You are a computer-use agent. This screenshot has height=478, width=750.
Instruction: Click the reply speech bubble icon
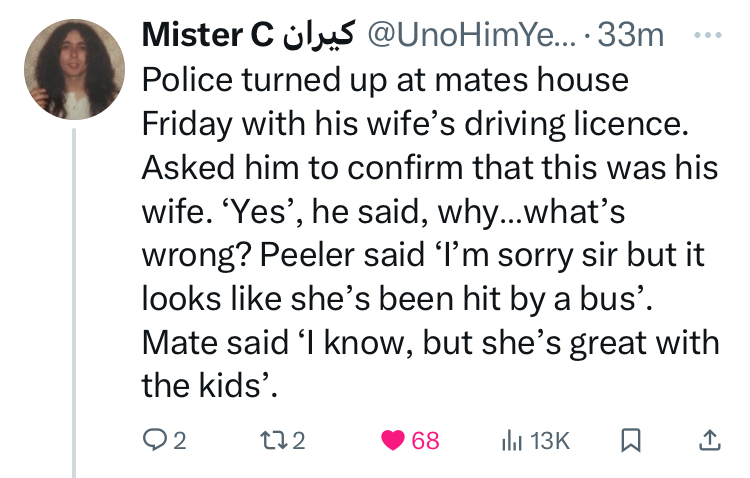click(x=155, y=440)
